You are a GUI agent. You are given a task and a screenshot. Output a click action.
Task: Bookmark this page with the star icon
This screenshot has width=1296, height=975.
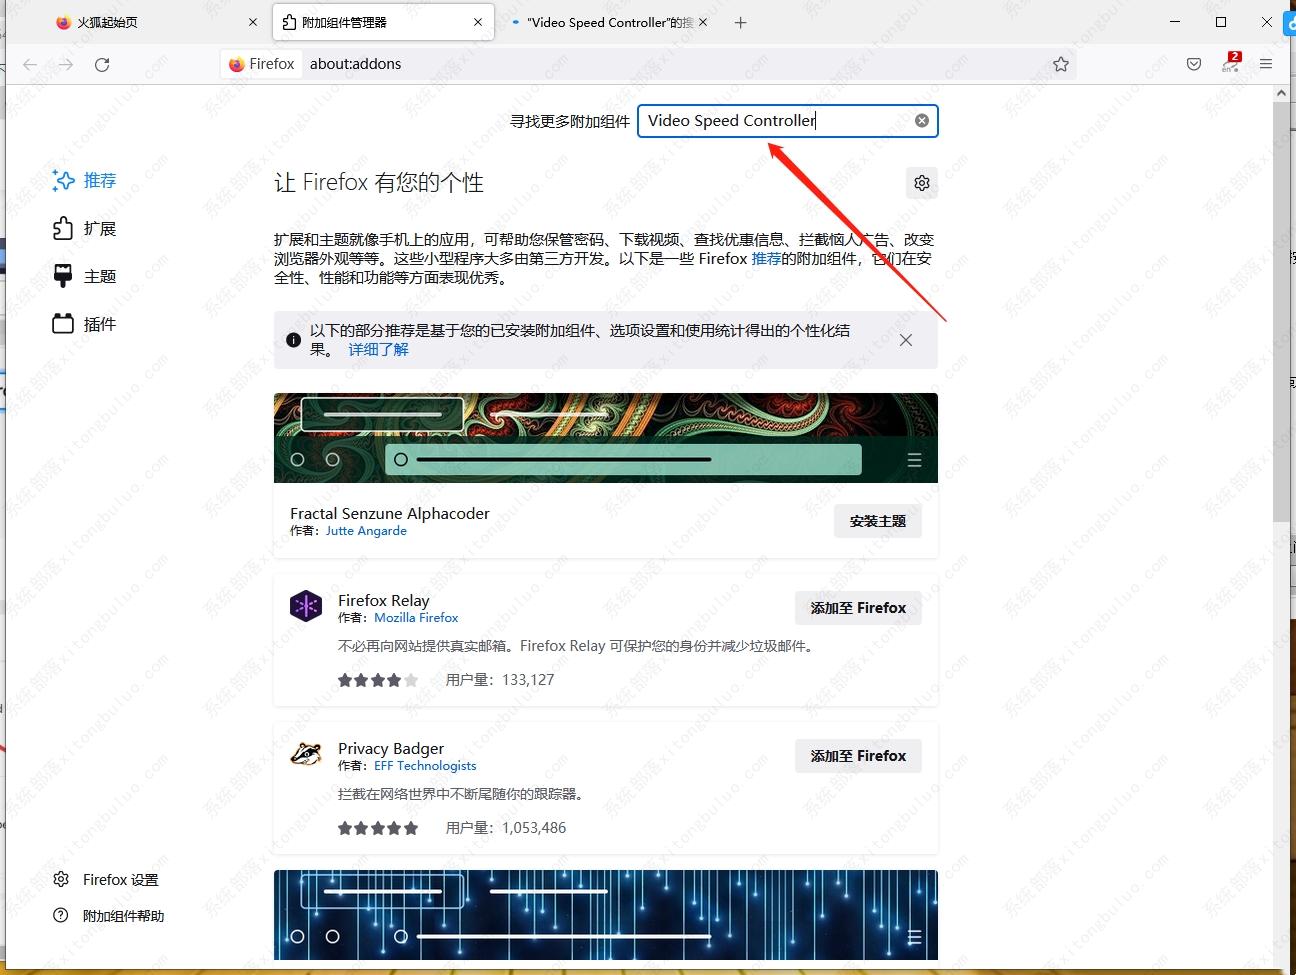coord(1061,64)
